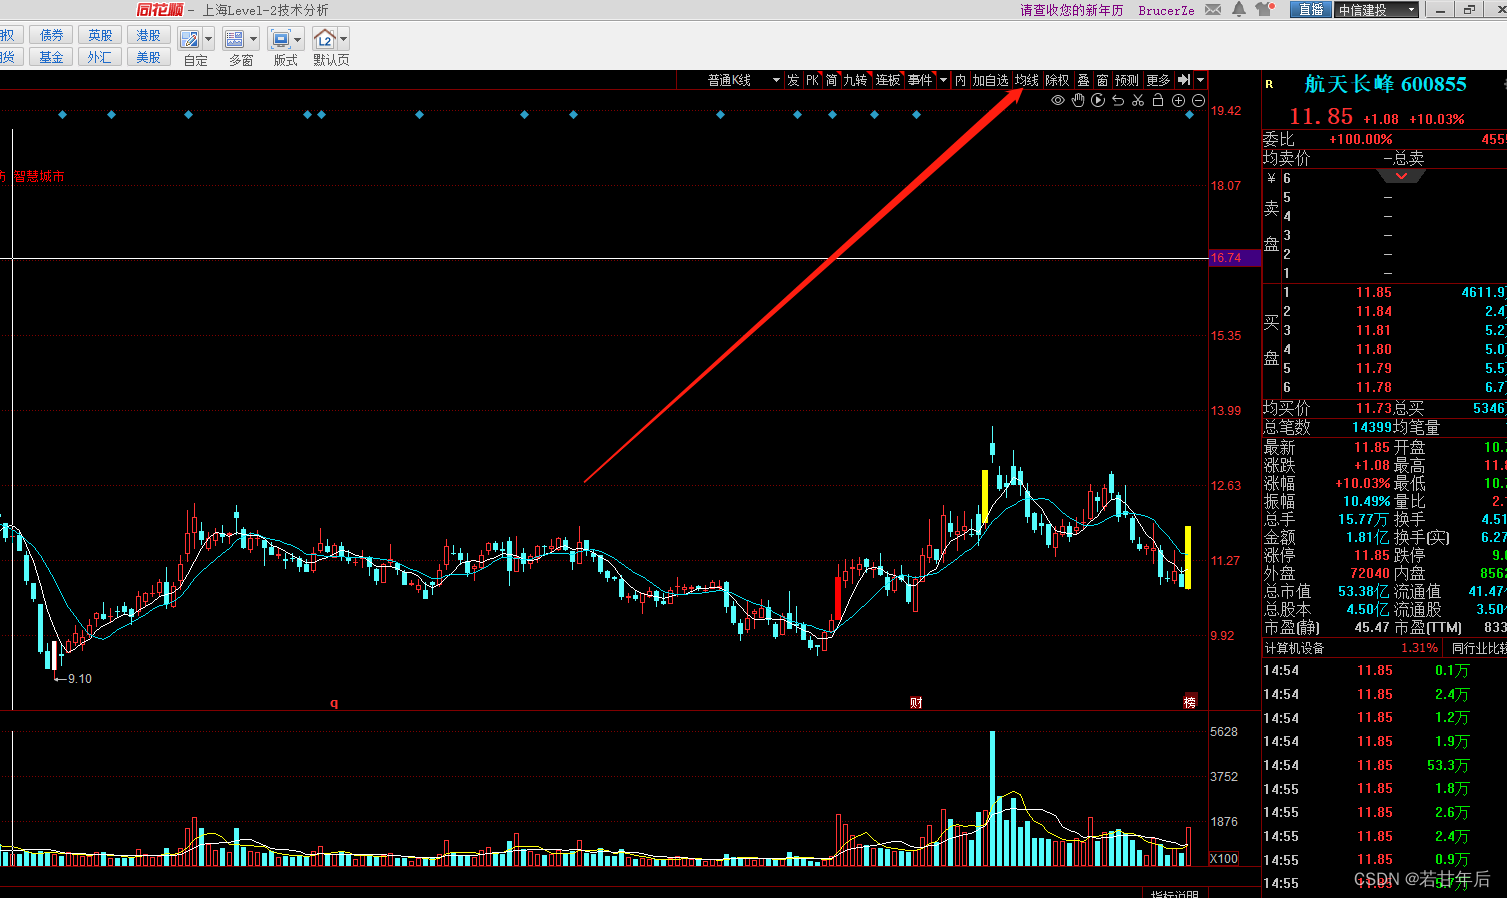Add stock via 加自选 button
Image resolution: width=1507 pixels, height=898 pixels.
coord(990,80)
